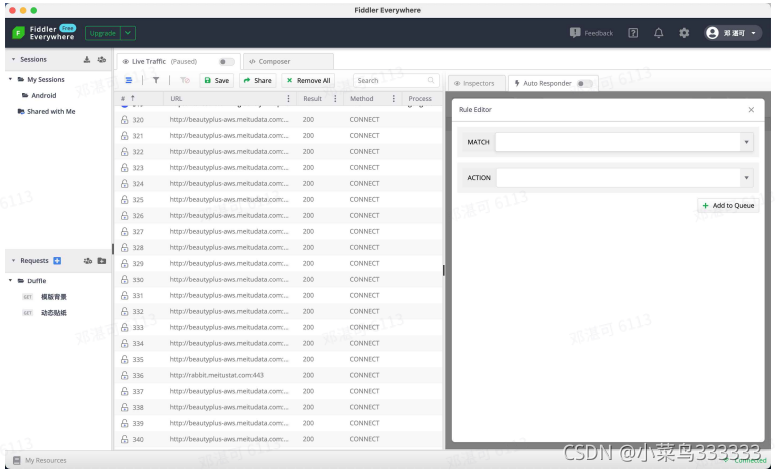Click the share sessions icon in Sessions header
This screenshot has height=471, width=776.
point(101,59)
